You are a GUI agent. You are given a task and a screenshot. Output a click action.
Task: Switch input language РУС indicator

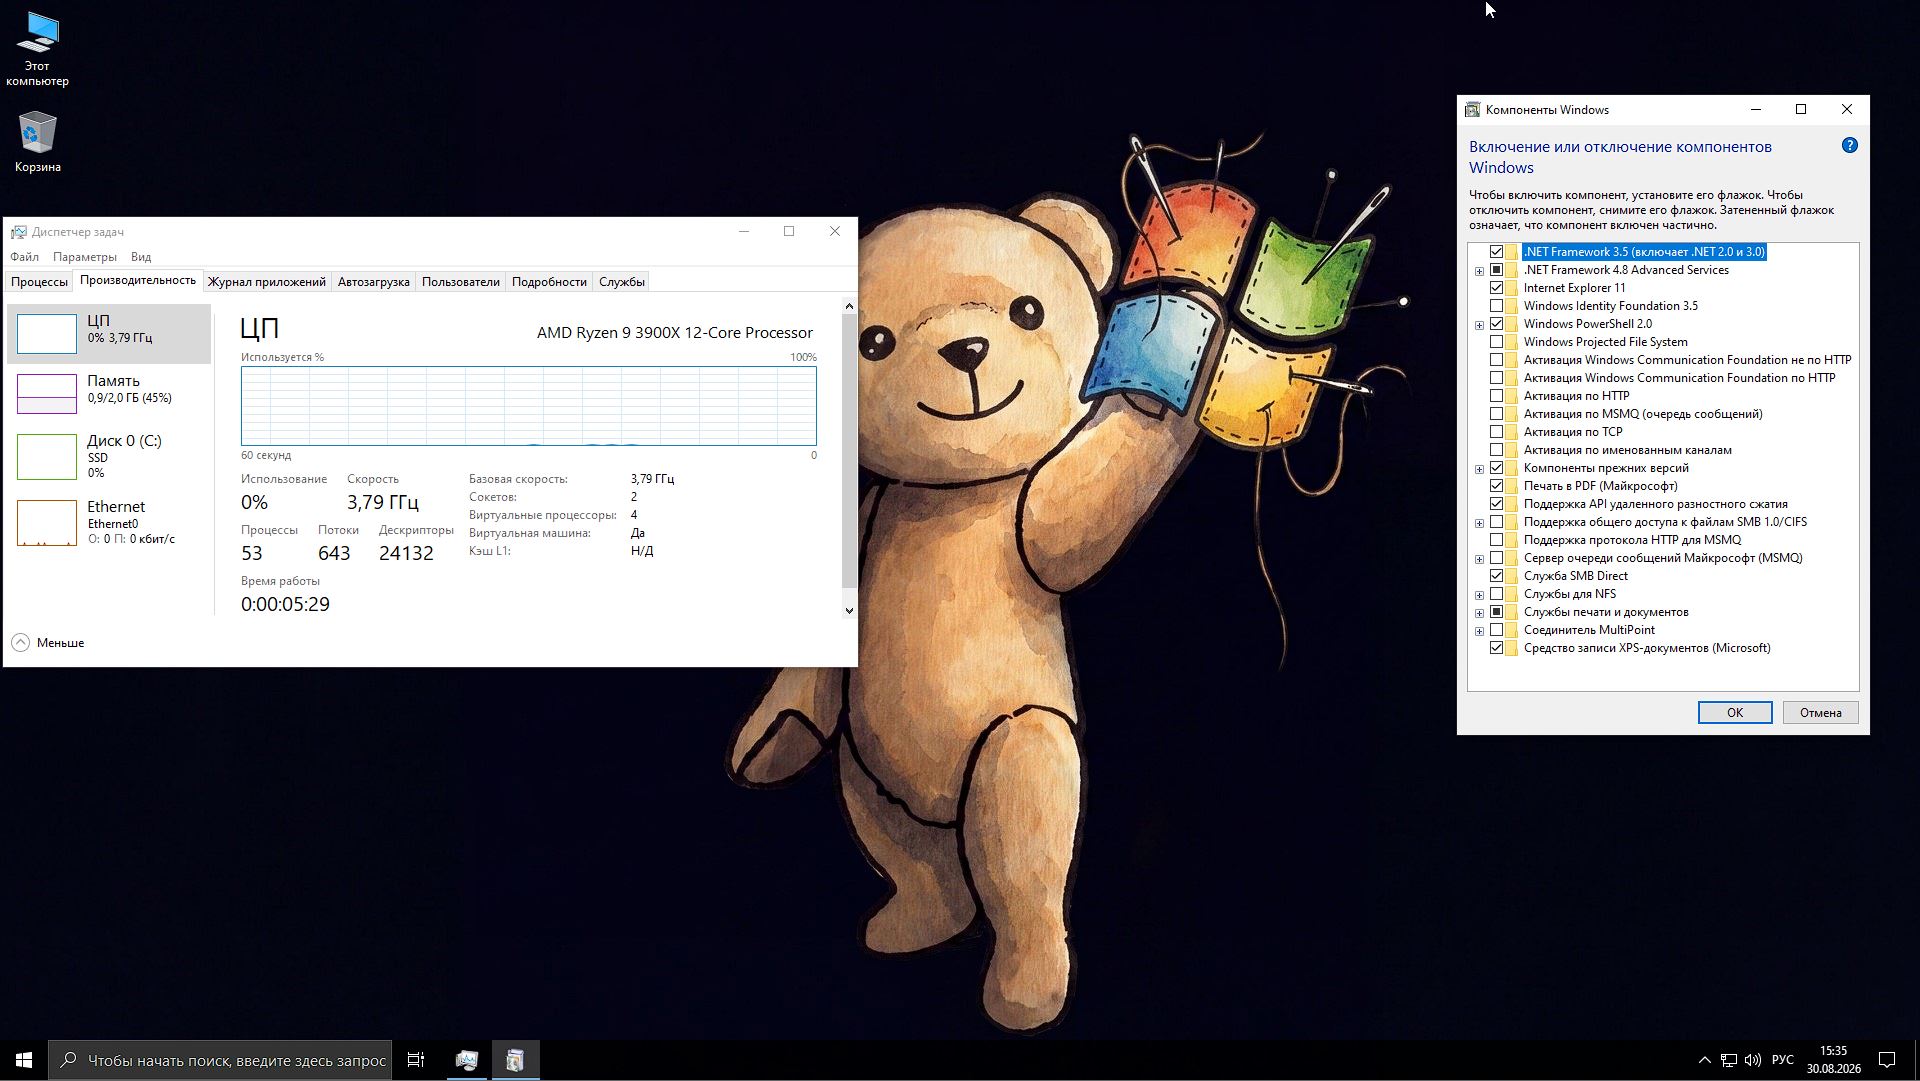[1783, 1060]
